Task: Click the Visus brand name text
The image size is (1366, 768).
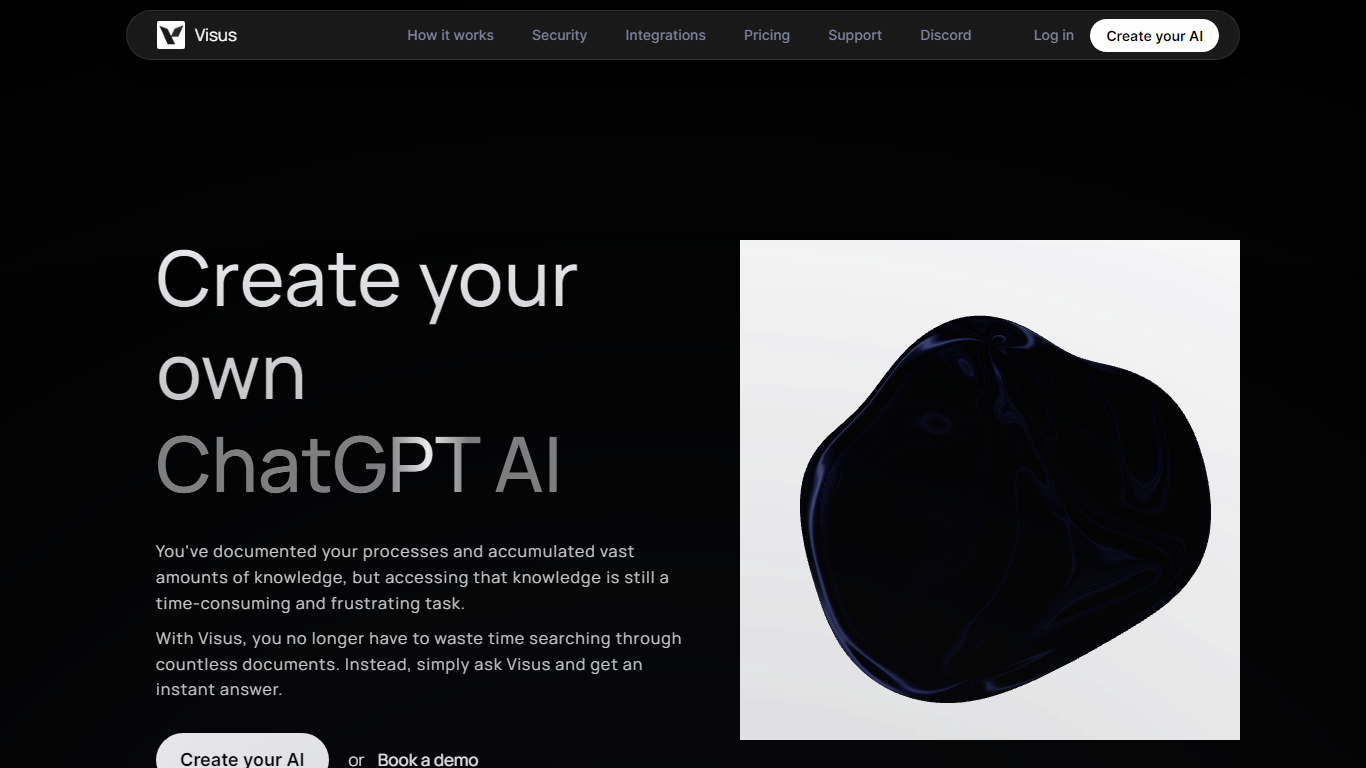Action: (x=216, y=35)
